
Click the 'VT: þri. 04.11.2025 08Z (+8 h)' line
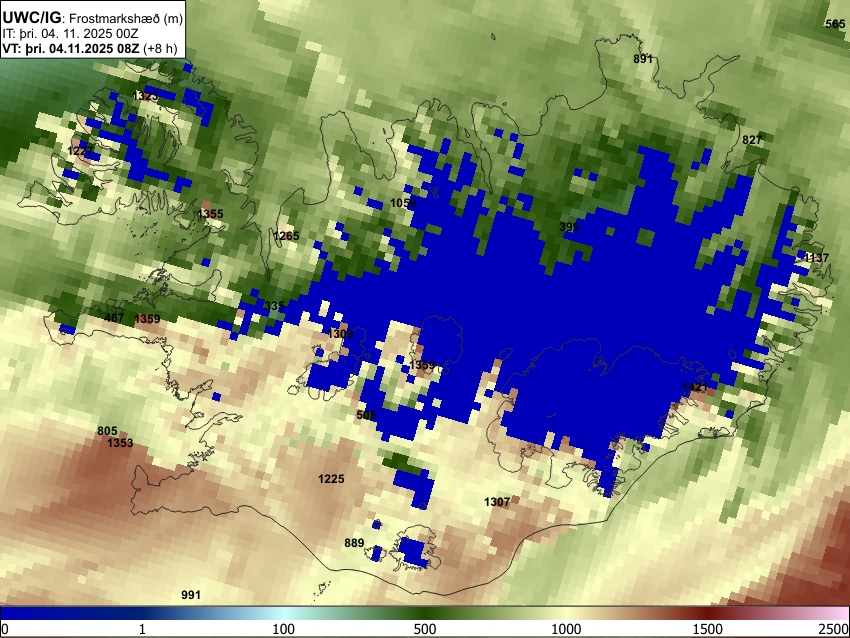point(90,48)
